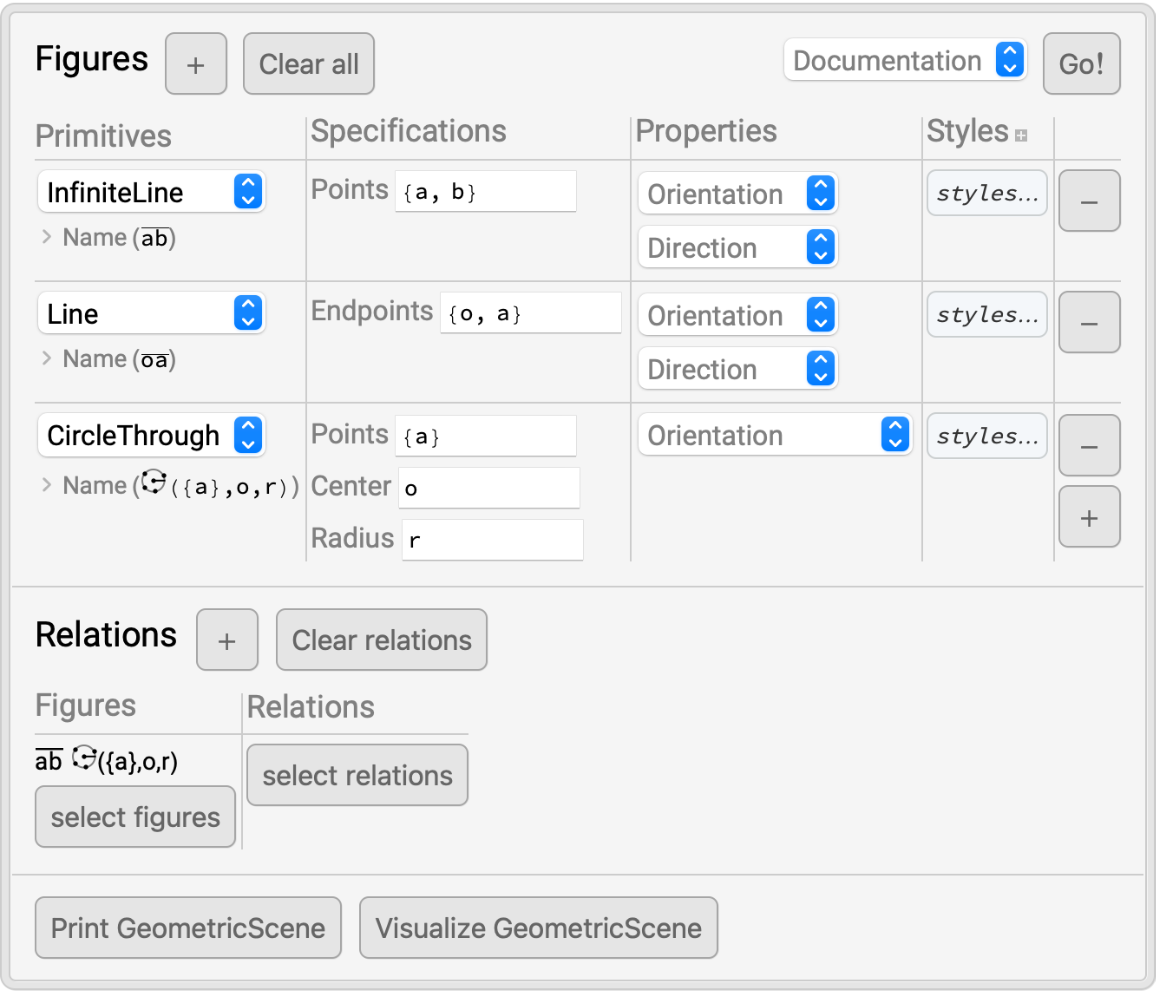
Task: Click the Clear all button
Action: 309,64
